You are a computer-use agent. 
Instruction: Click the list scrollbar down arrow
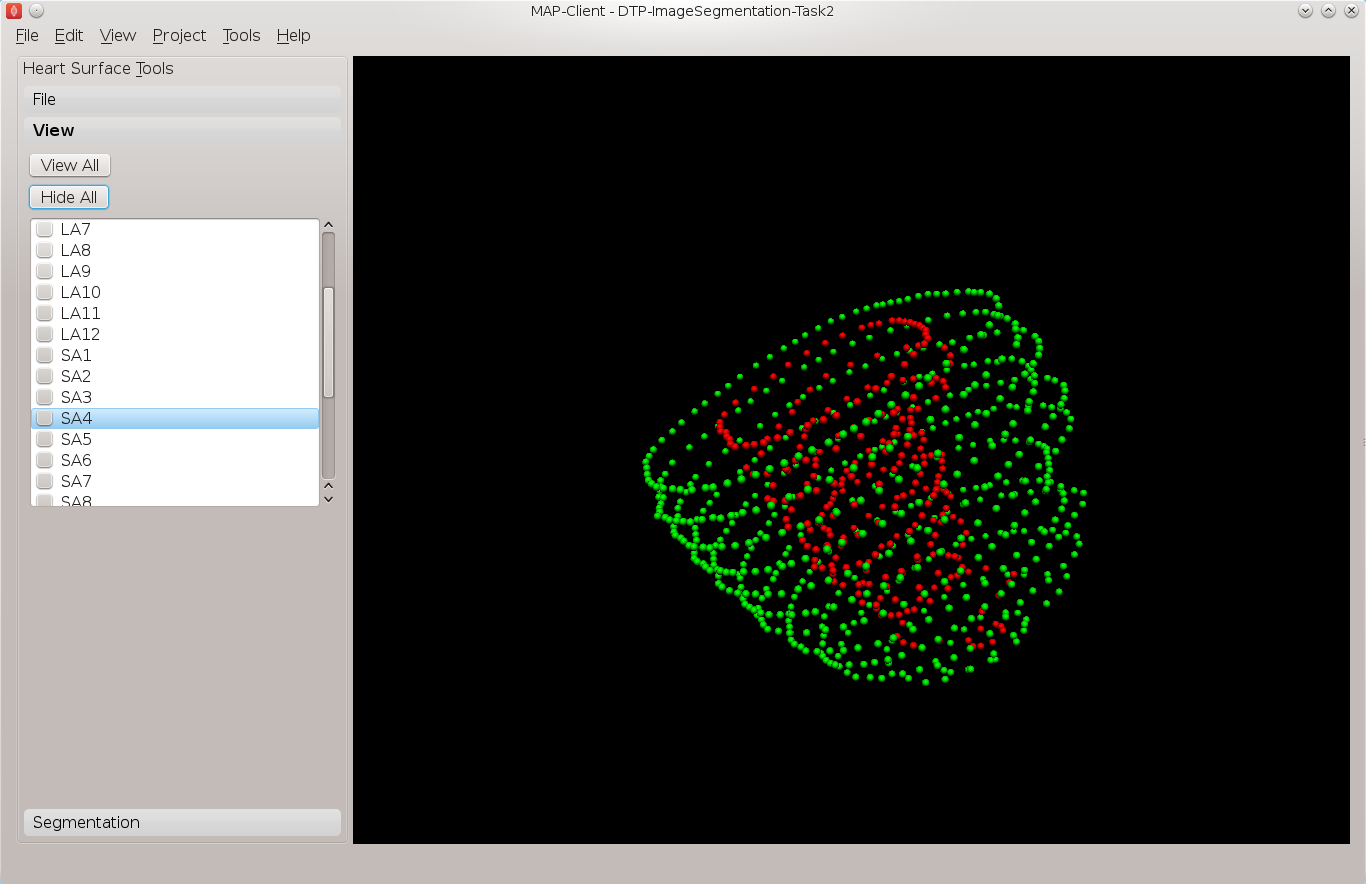click(x=328, y=498)
